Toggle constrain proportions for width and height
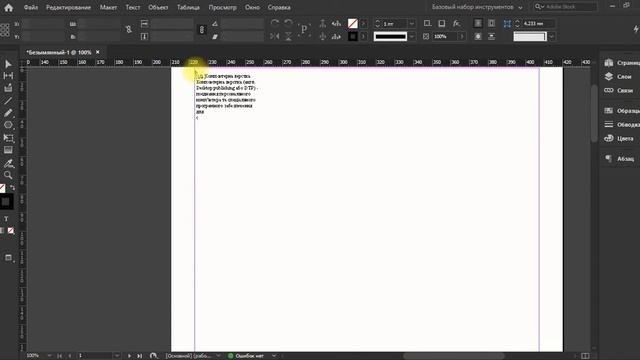 point(129,29)
